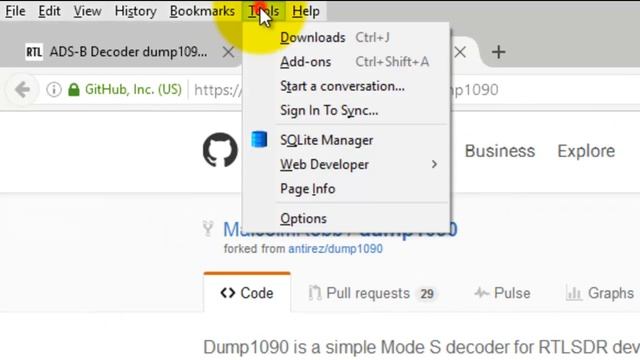Click the SQLite Manager database icon
640x360 pixels.
click(259, 140)
